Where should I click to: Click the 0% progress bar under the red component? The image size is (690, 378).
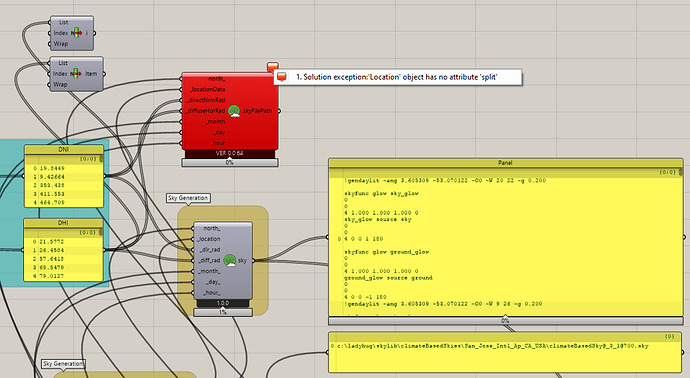click(x=230, y=163)
